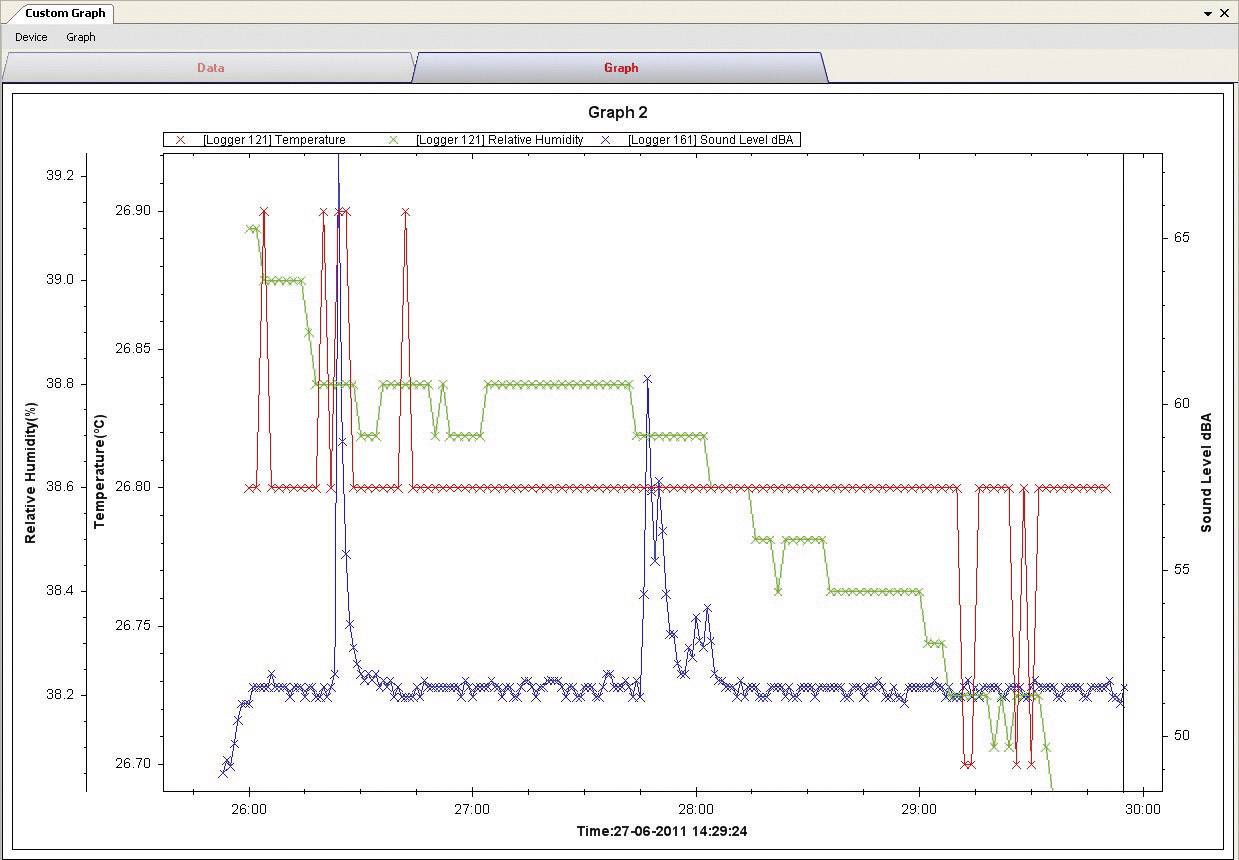Click the legend box above the plot

pos(480,140)
